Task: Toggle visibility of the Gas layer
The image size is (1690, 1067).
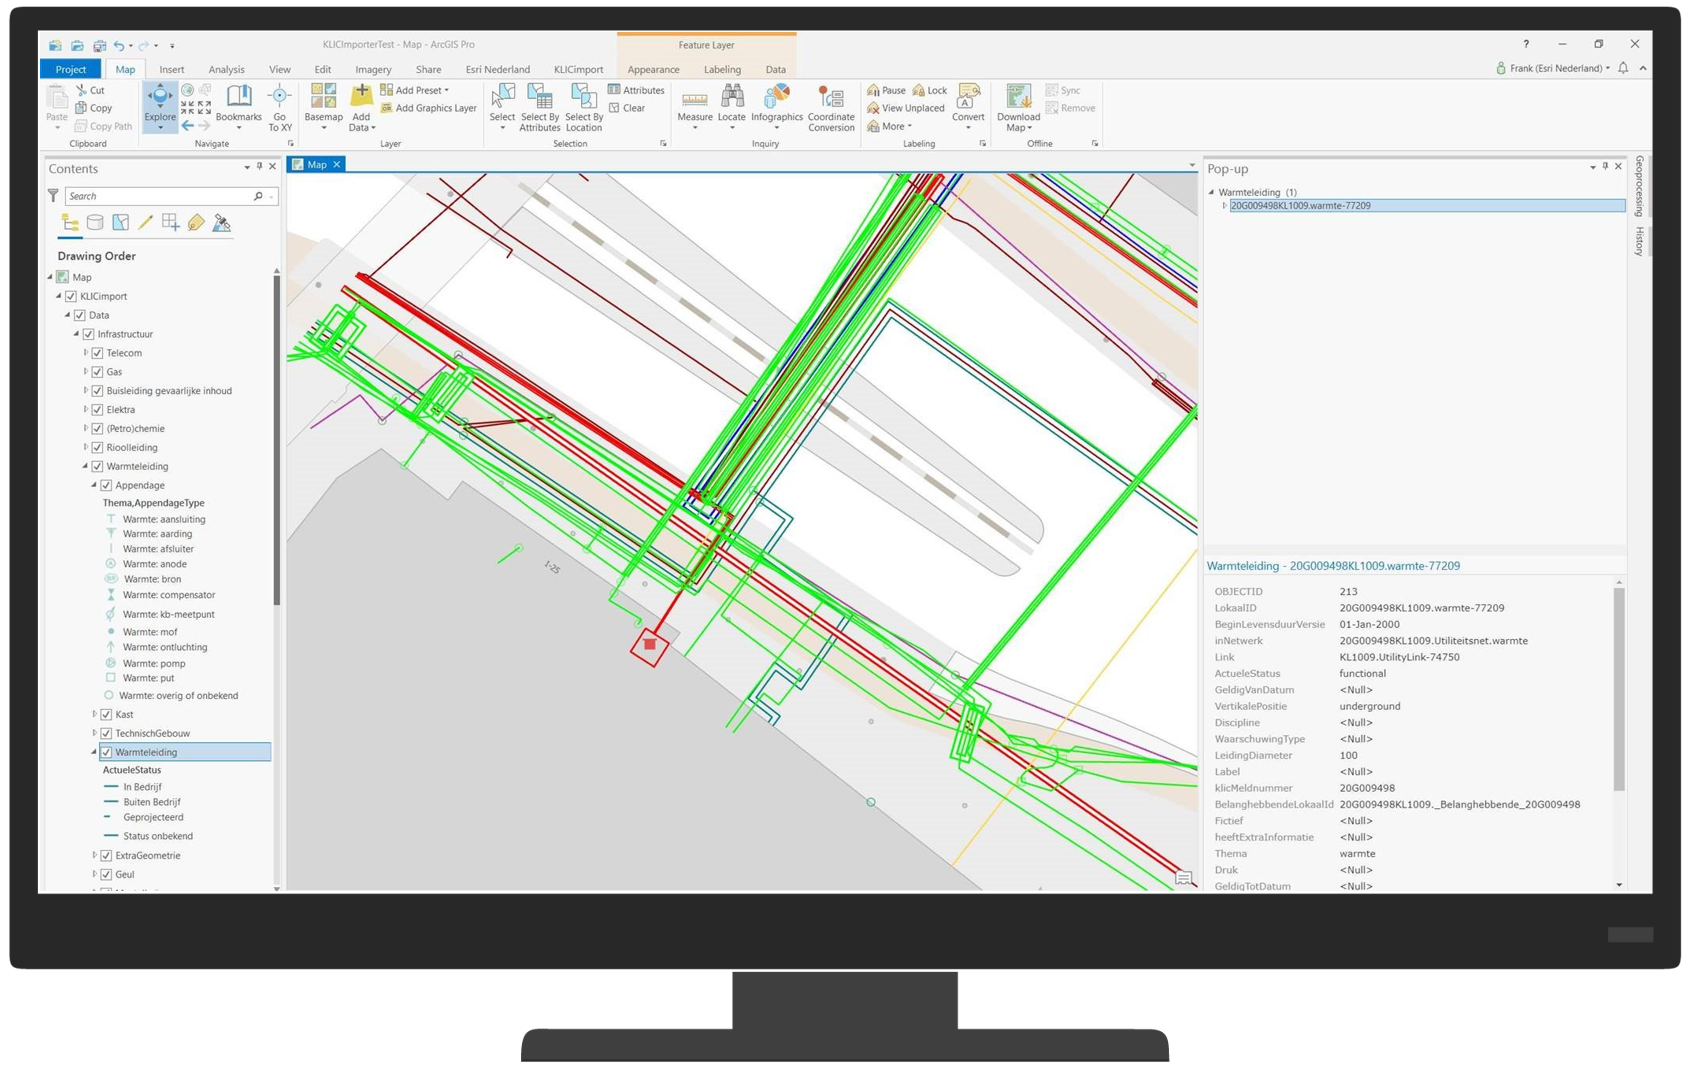Action: point(99,371)
